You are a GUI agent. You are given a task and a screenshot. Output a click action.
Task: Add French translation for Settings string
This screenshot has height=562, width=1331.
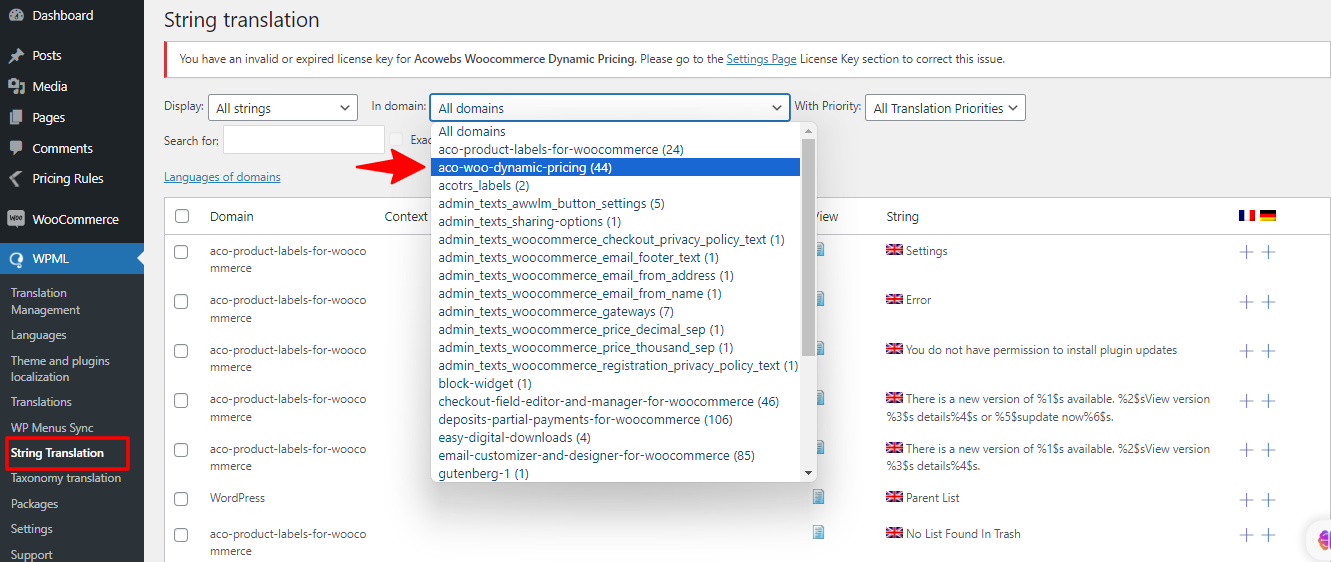1246,252
